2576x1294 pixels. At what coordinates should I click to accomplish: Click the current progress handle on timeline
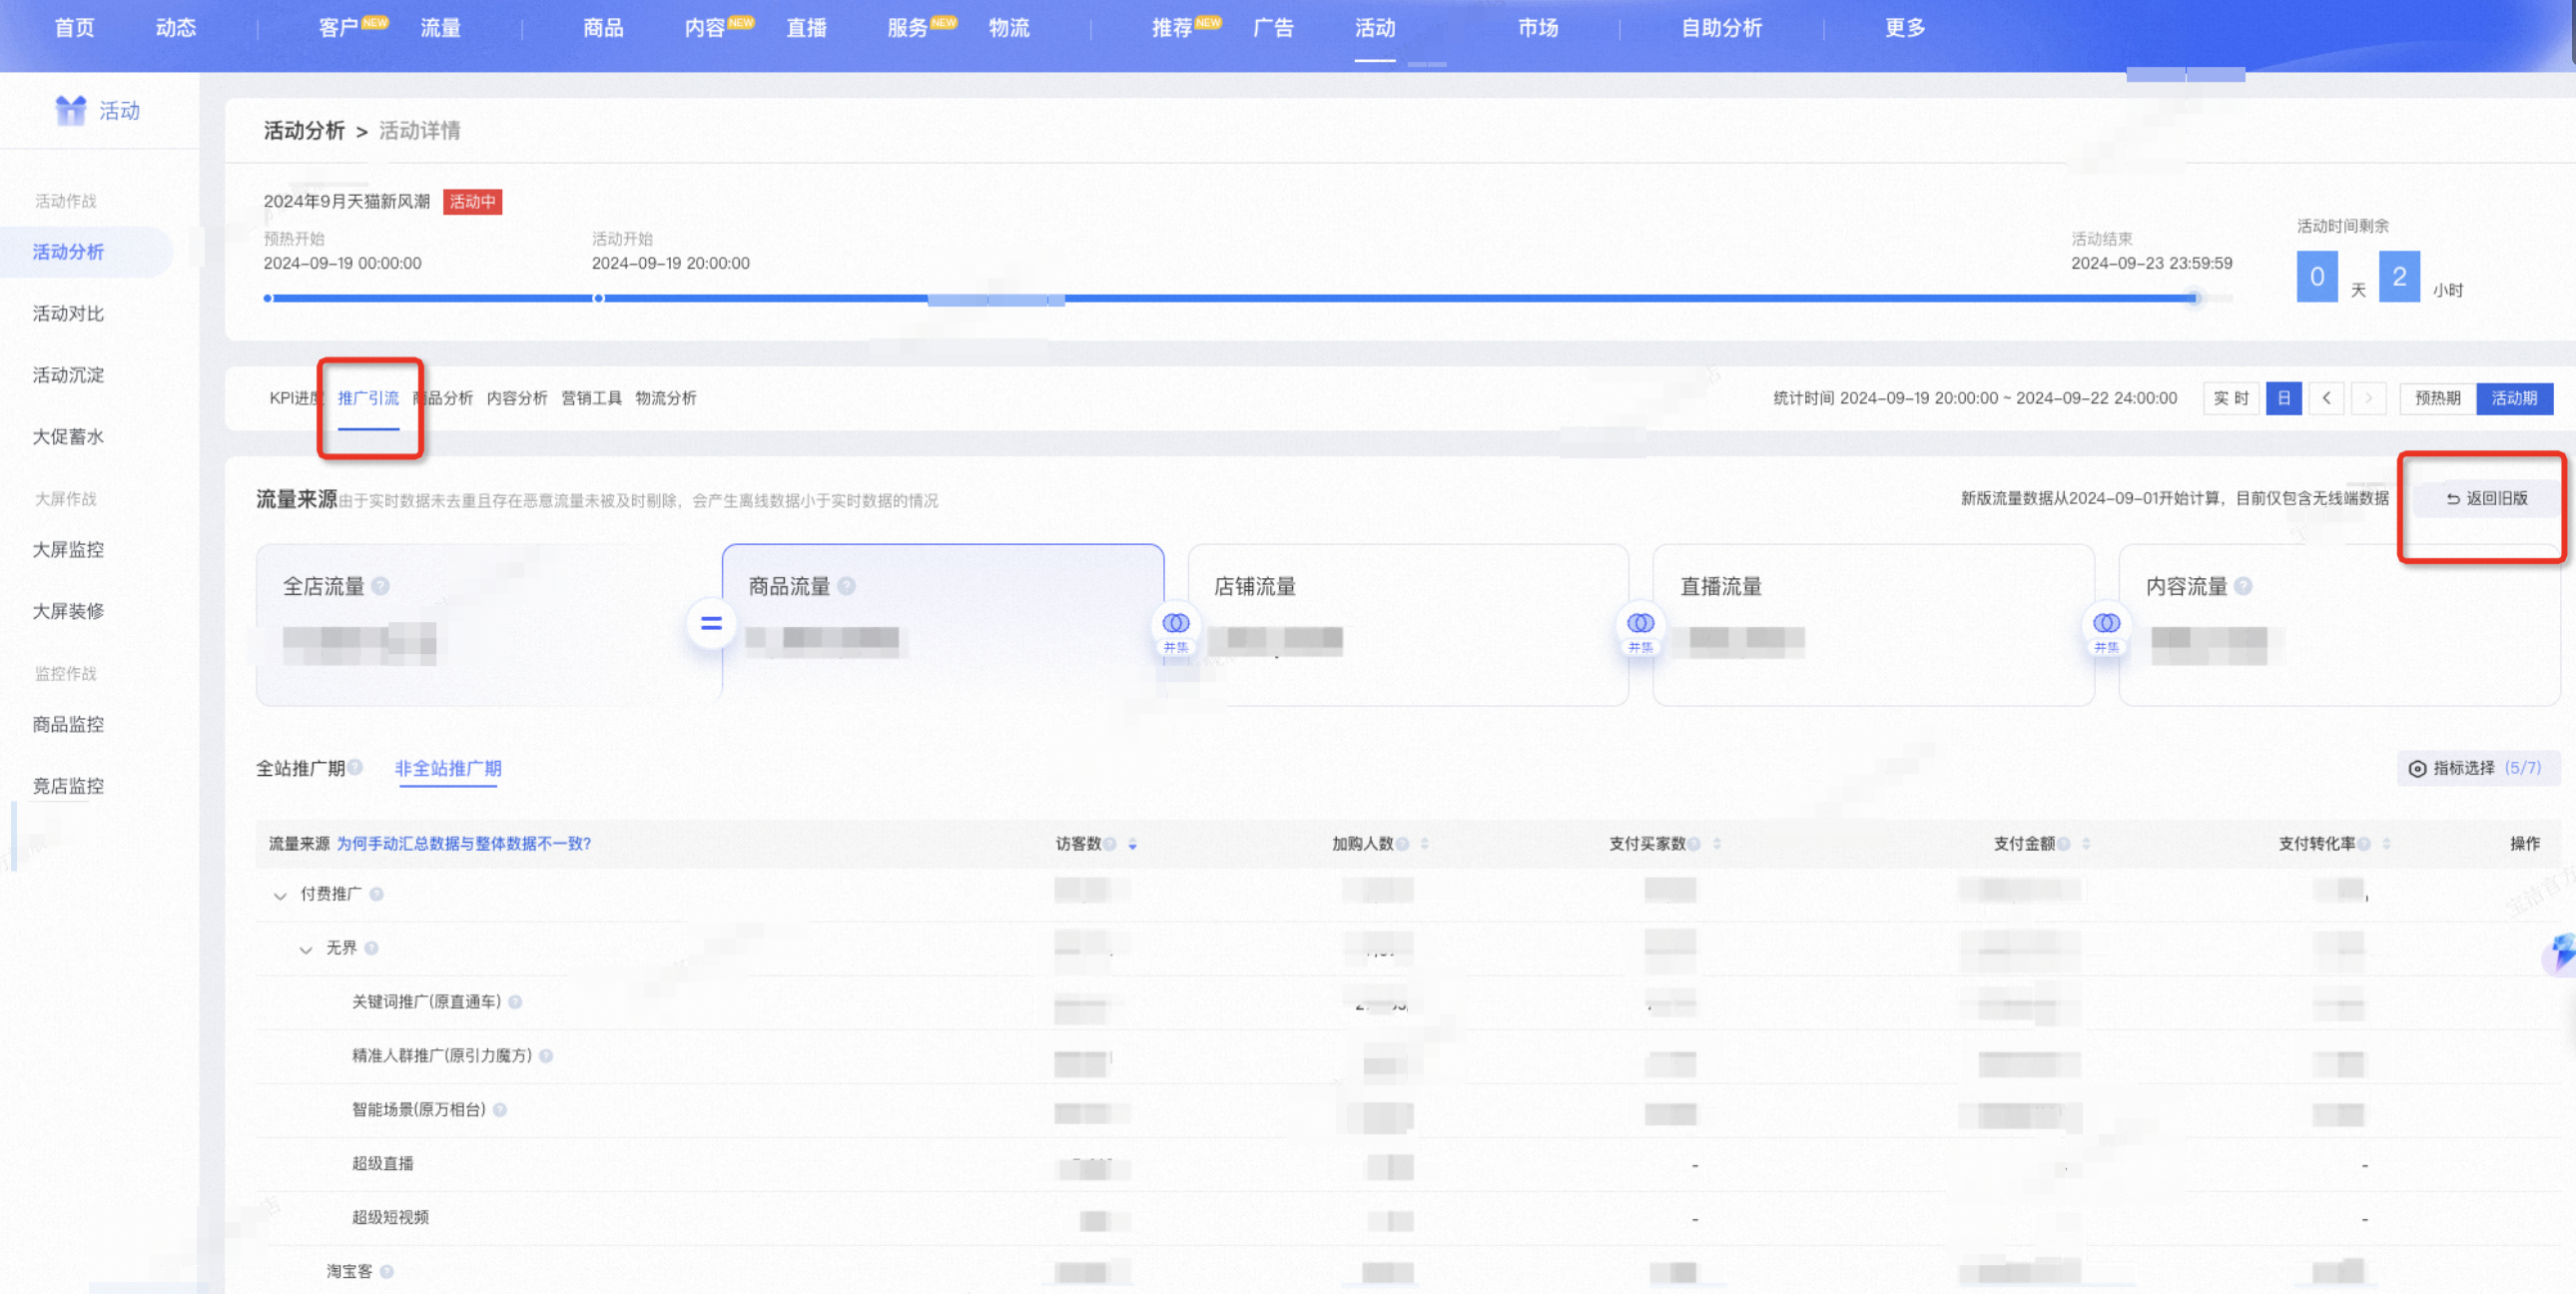(2194, 298)
